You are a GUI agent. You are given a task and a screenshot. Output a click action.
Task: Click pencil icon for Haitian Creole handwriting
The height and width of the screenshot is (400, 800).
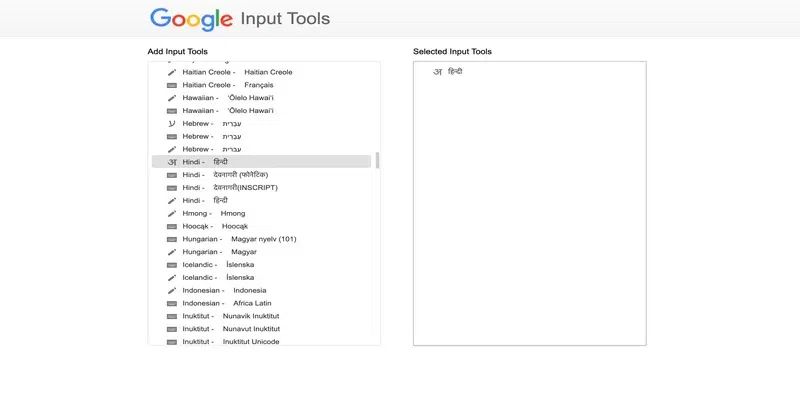coord(172,72)
